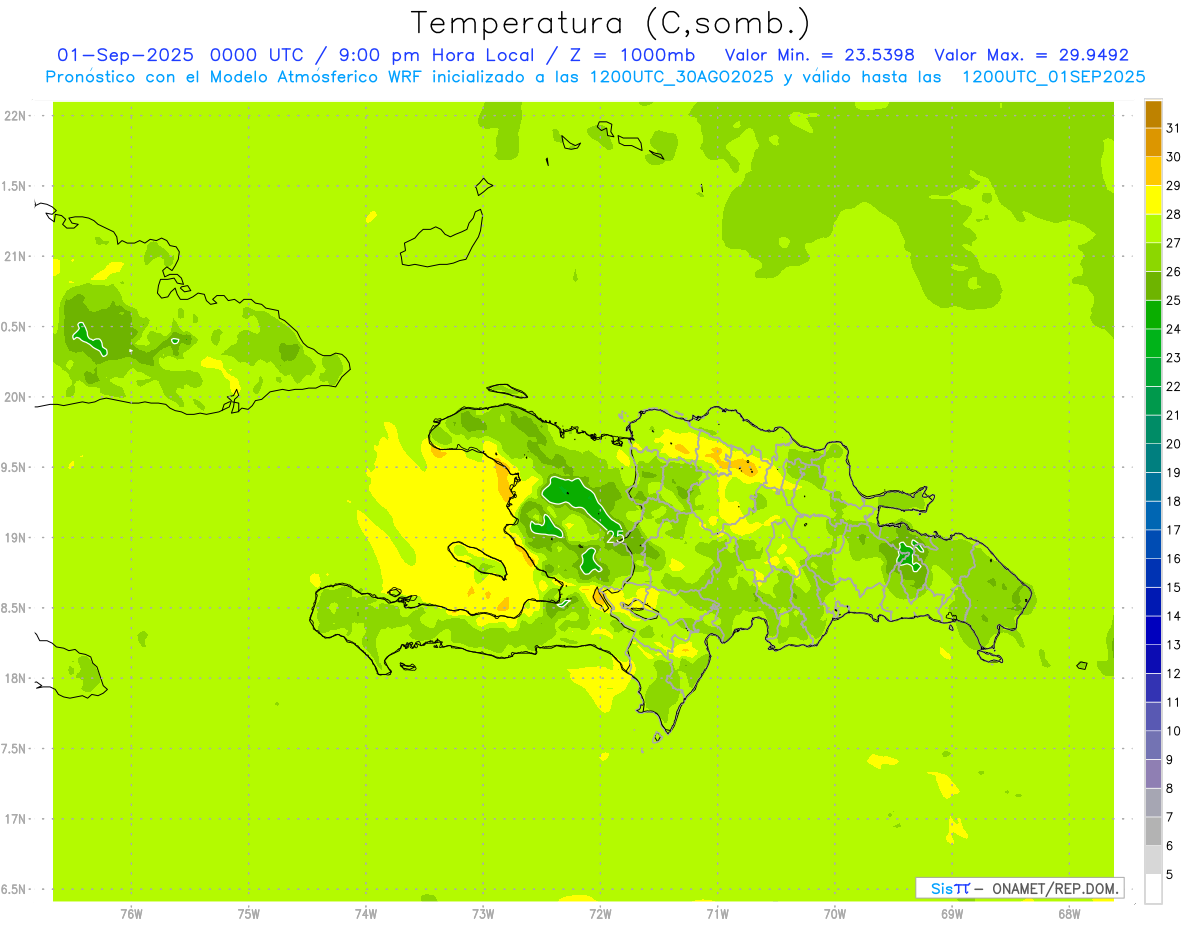Click the "19N" latitude axis label

click(x=16, y=537)
